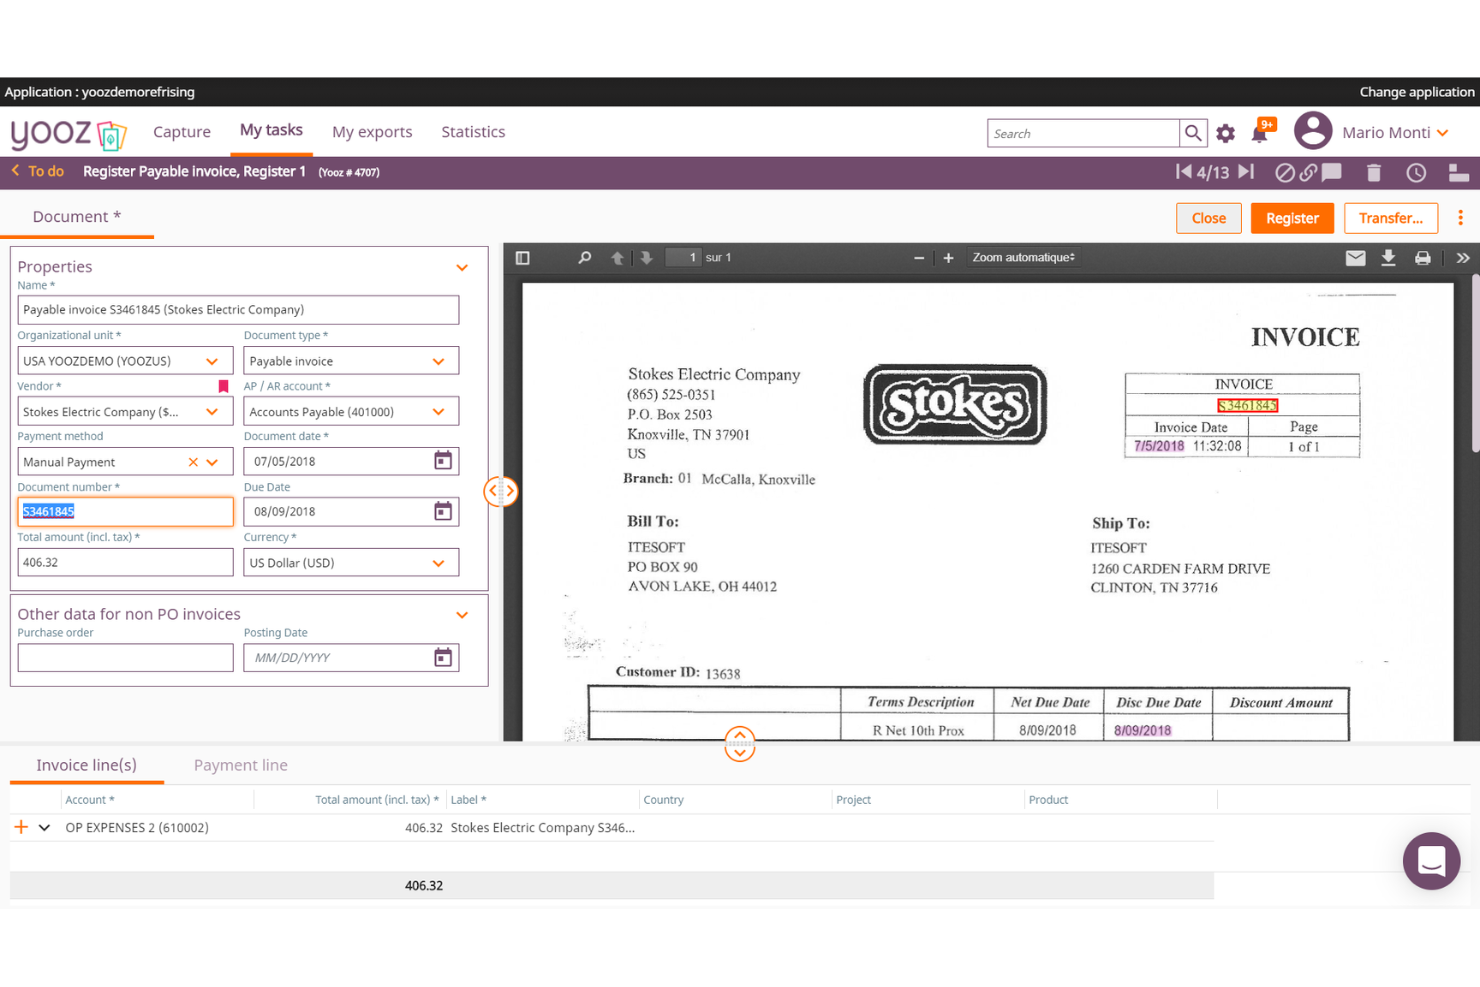The width and height of the screenshot is (1480, 987).
Task: Open the document history clock icon
Action: 1416,172
